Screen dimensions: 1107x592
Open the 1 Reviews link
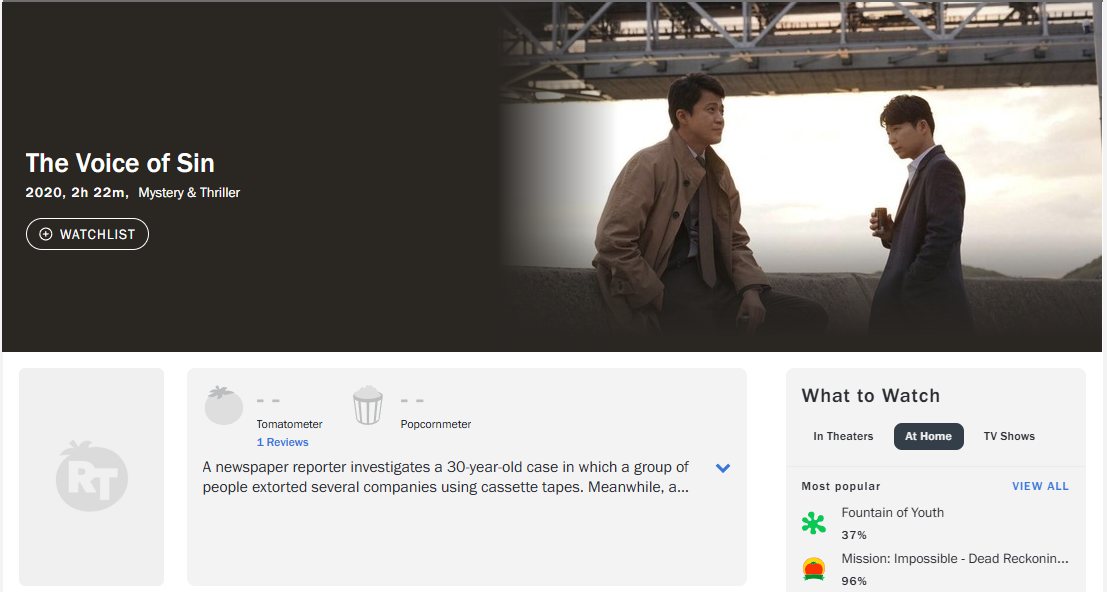pyautogui.click(x=282, y=442)
